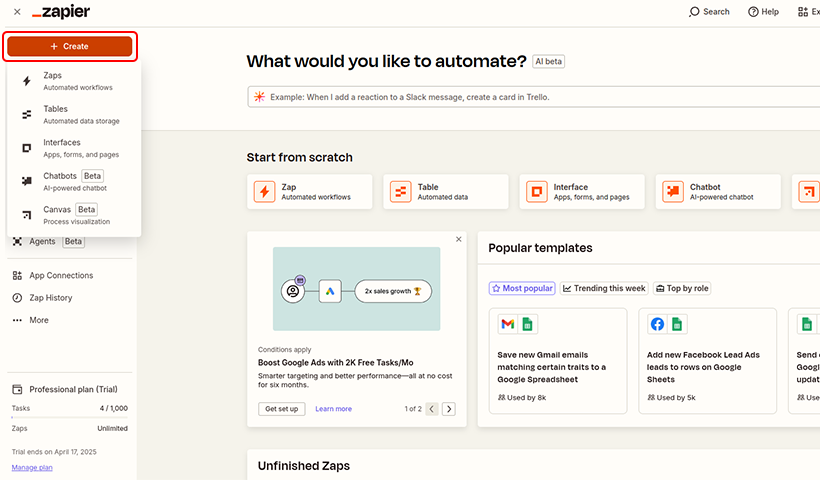Click the Boost Google Ads promo title

pyautogui.click(x=336, y=362)
